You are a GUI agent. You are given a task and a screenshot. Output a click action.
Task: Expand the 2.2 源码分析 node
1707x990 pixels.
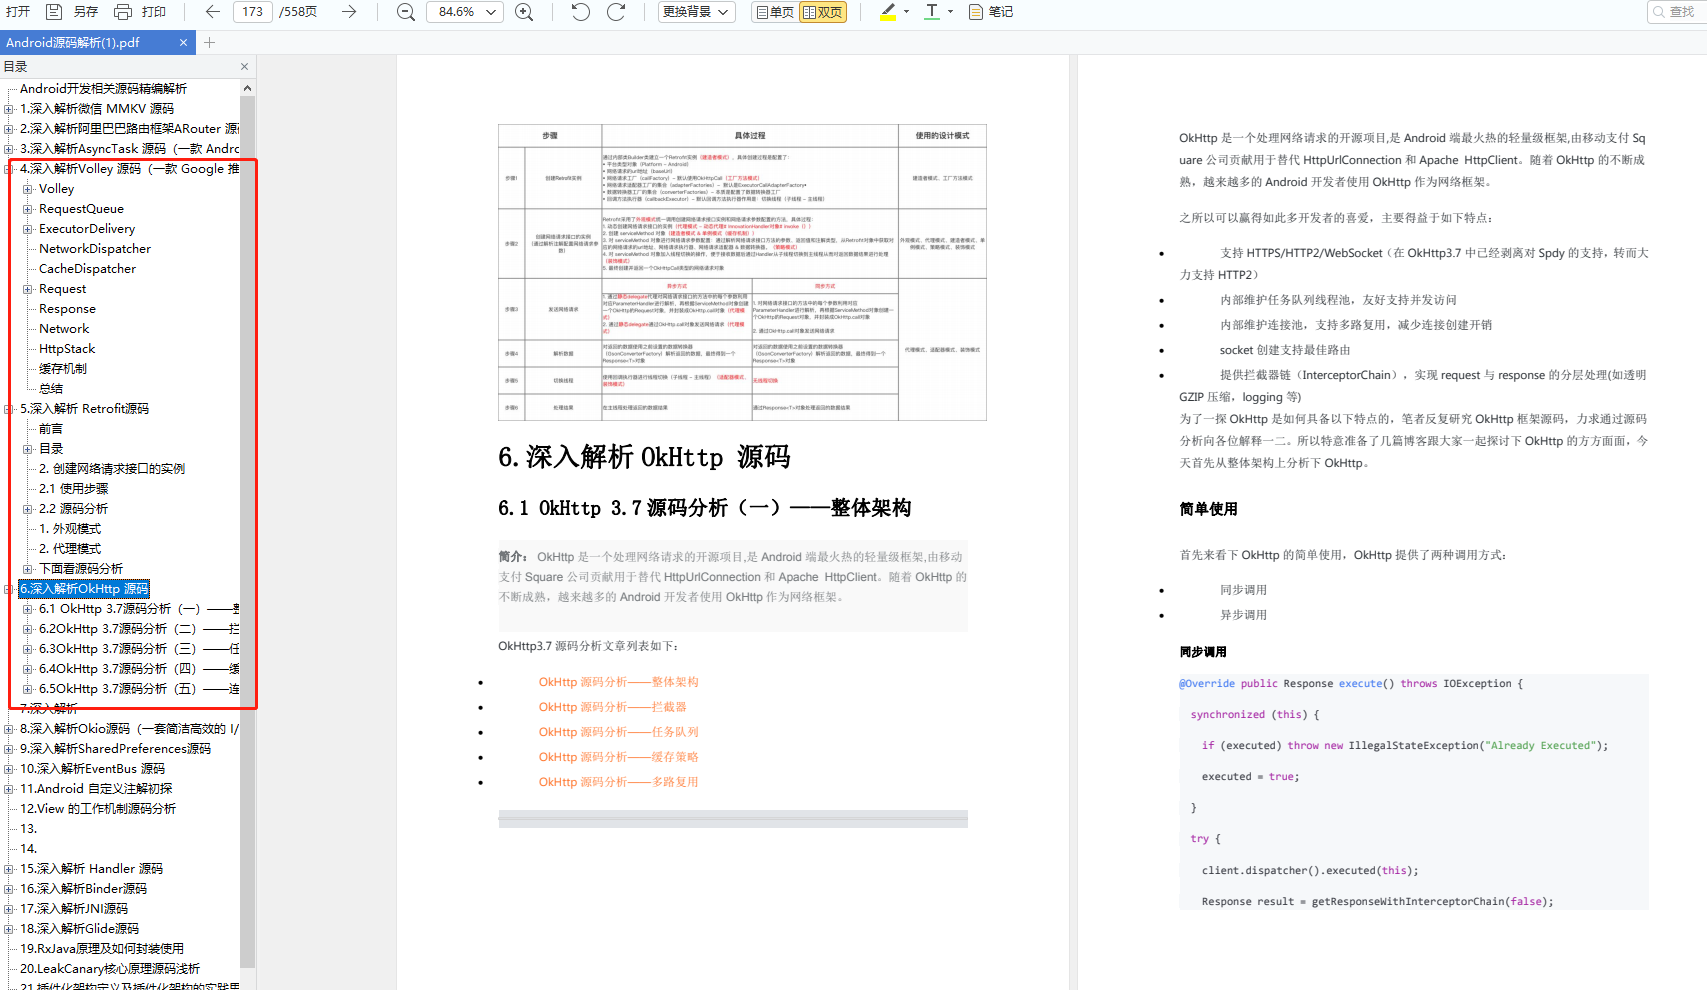(x=28, y=509)
